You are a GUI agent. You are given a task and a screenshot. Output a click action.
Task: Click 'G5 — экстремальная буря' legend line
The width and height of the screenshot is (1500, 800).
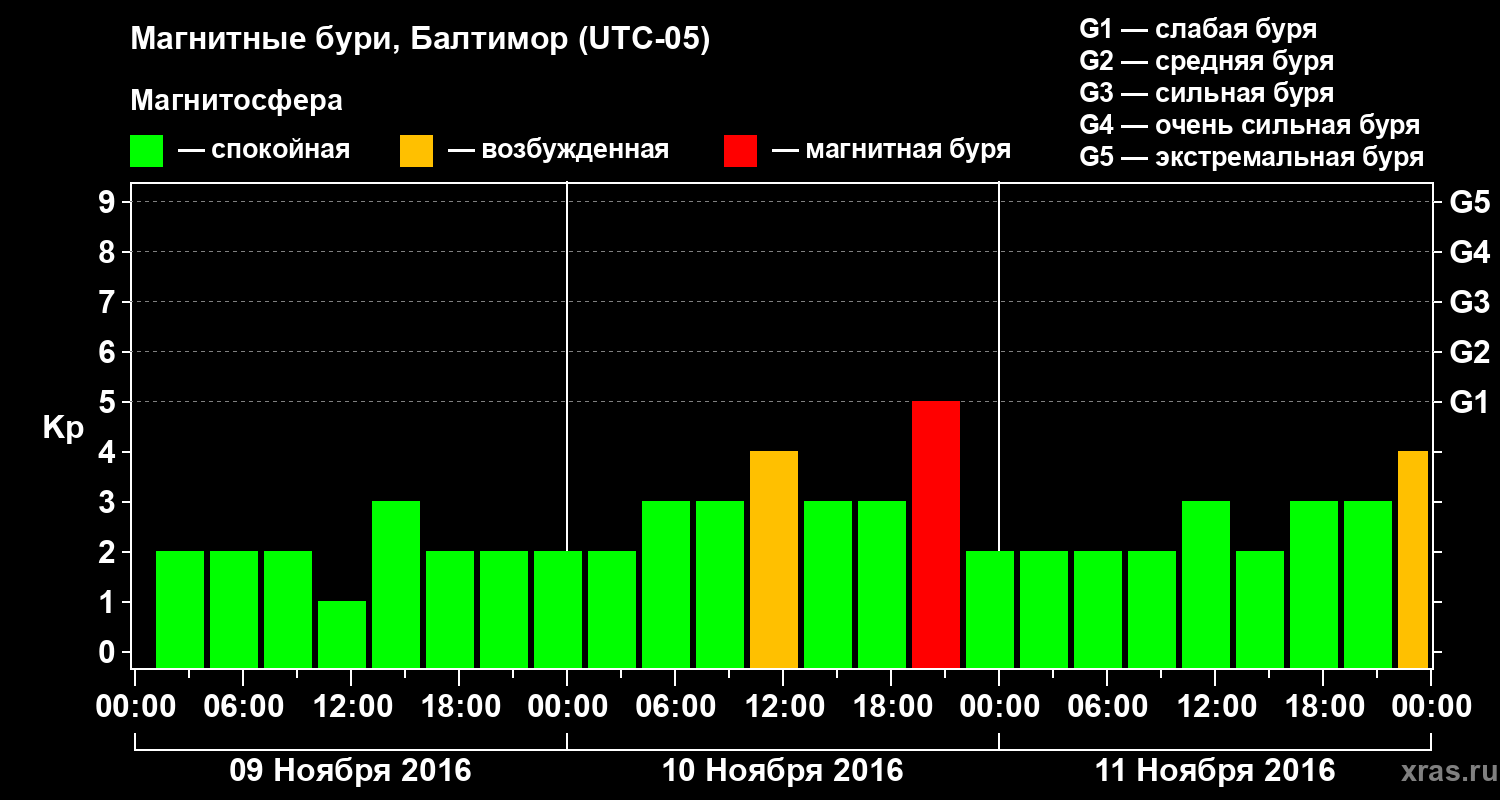click(x=1251, y=157)
